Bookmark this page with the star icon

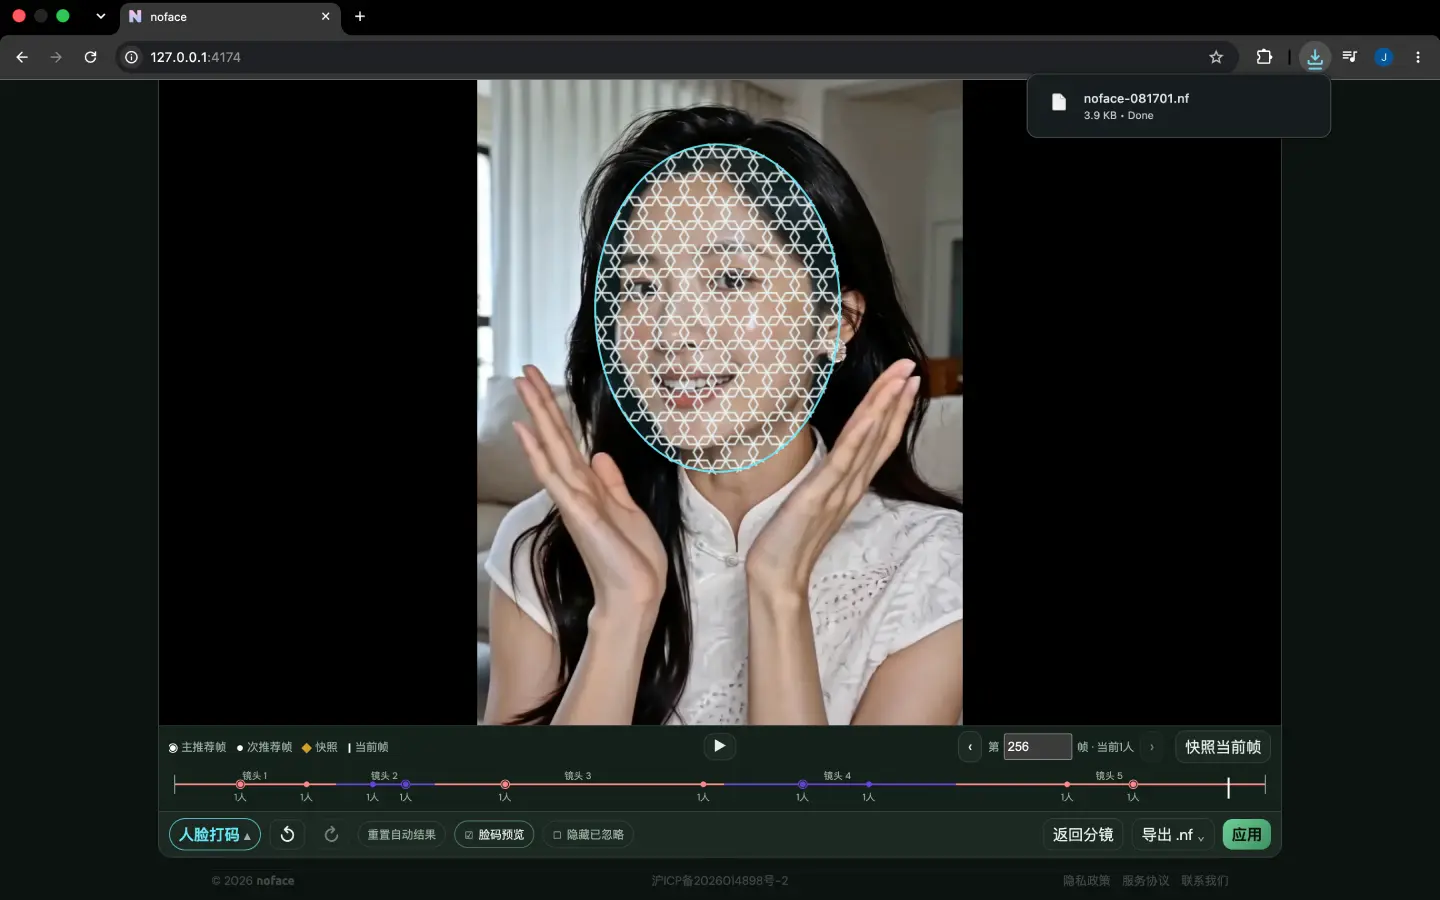[1216, 57]
